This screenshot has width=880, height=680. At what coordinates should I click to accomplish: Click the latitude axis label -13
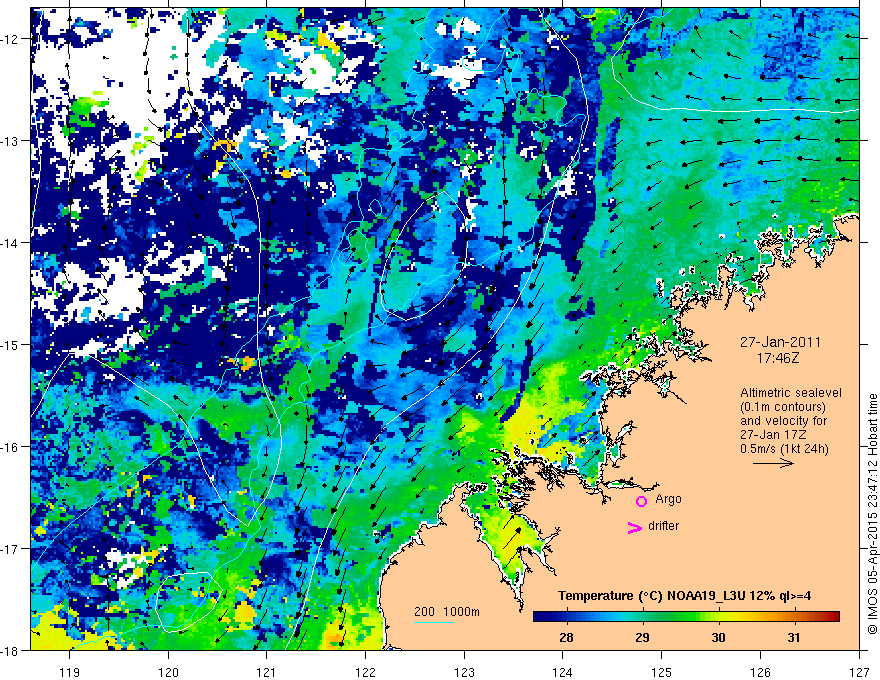coord(10,141)
